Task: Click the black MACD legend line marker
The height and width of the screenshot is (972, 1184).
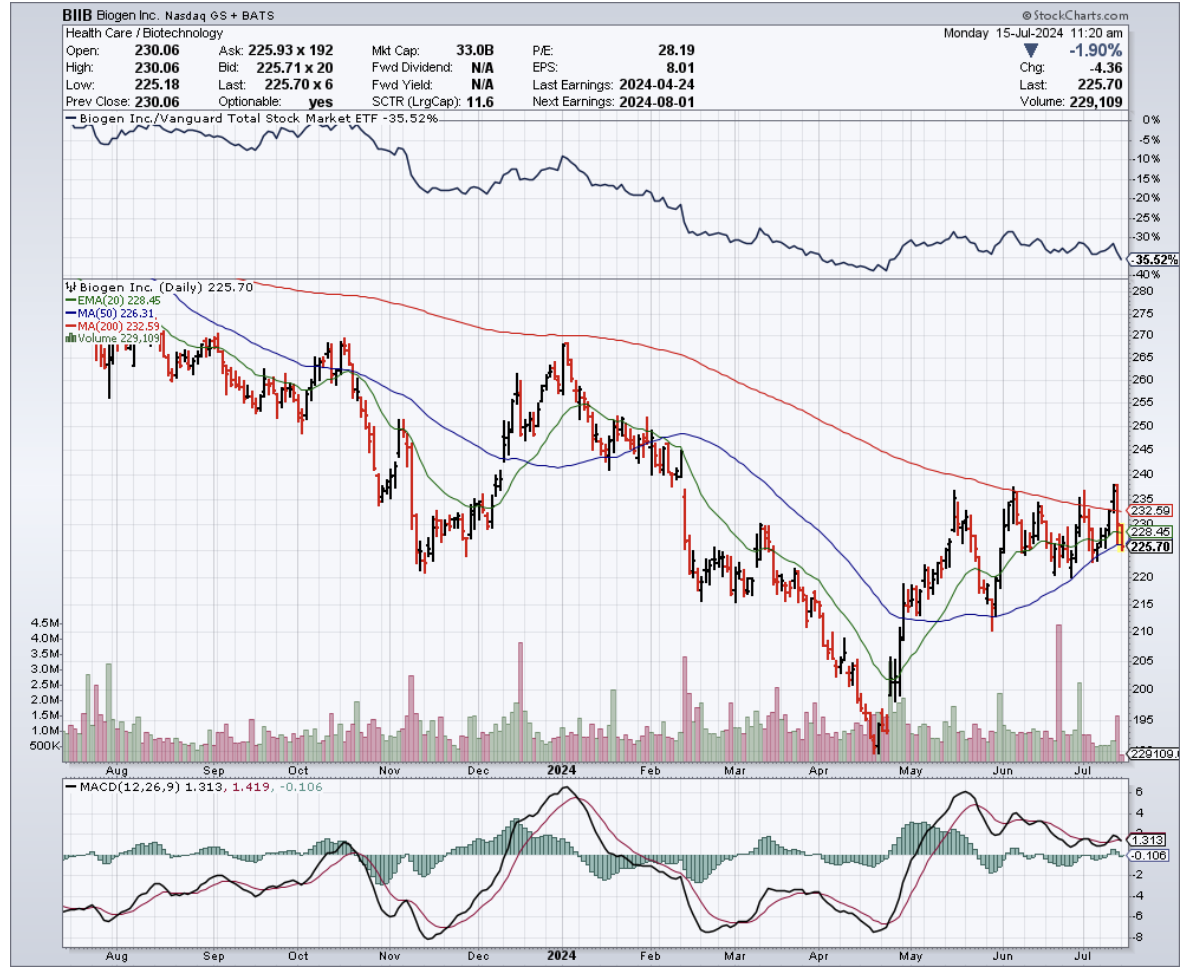Action: click(x=70, y=788)
